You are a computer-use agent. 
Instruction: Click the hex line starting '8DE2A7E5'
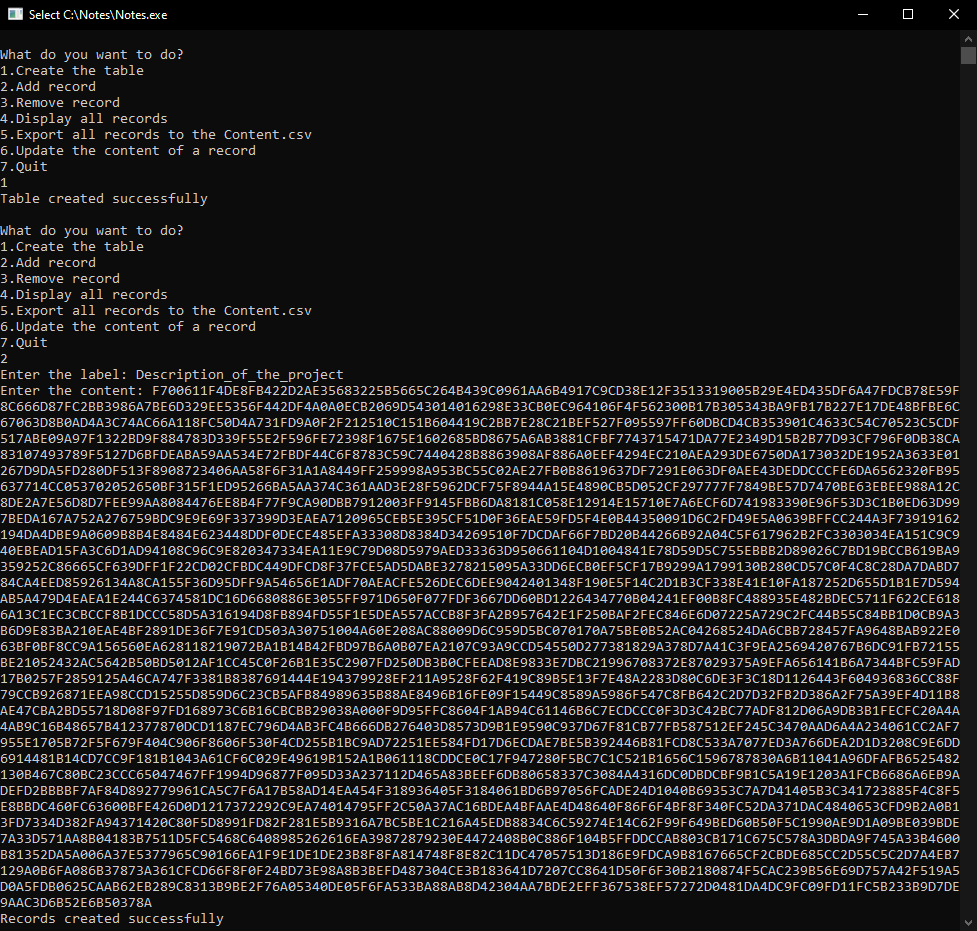[480, 503]
